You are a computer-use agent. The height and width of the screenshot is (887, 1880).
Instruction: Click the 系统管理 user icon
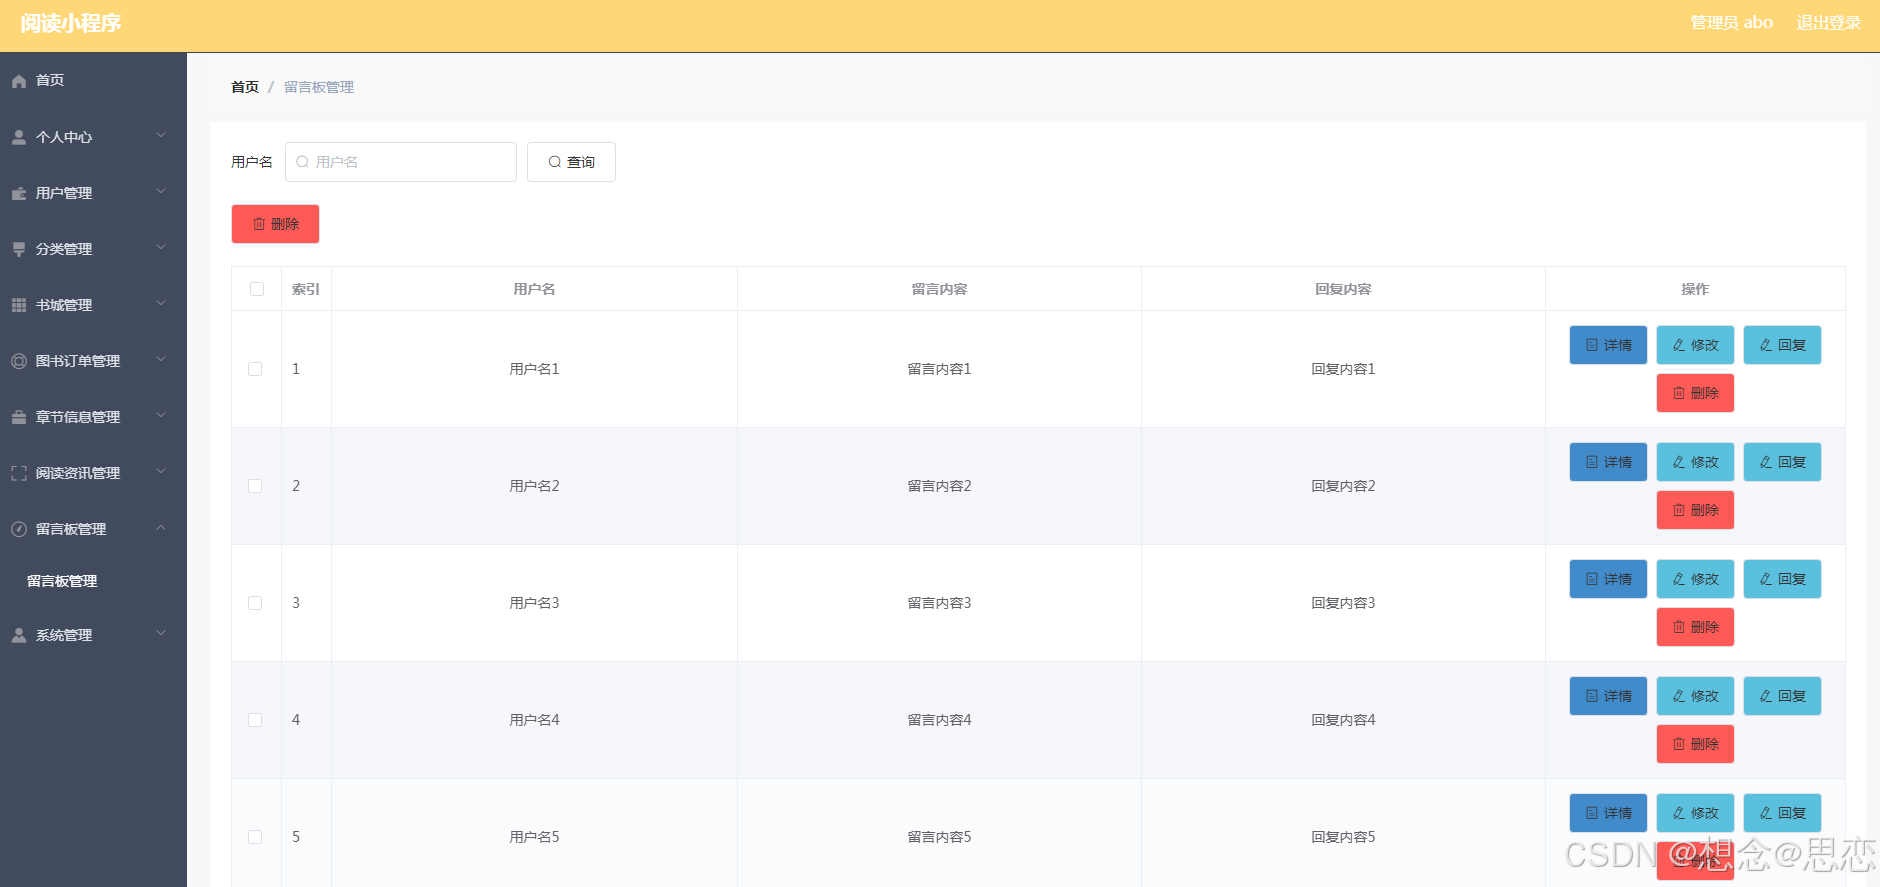(19, 635)
